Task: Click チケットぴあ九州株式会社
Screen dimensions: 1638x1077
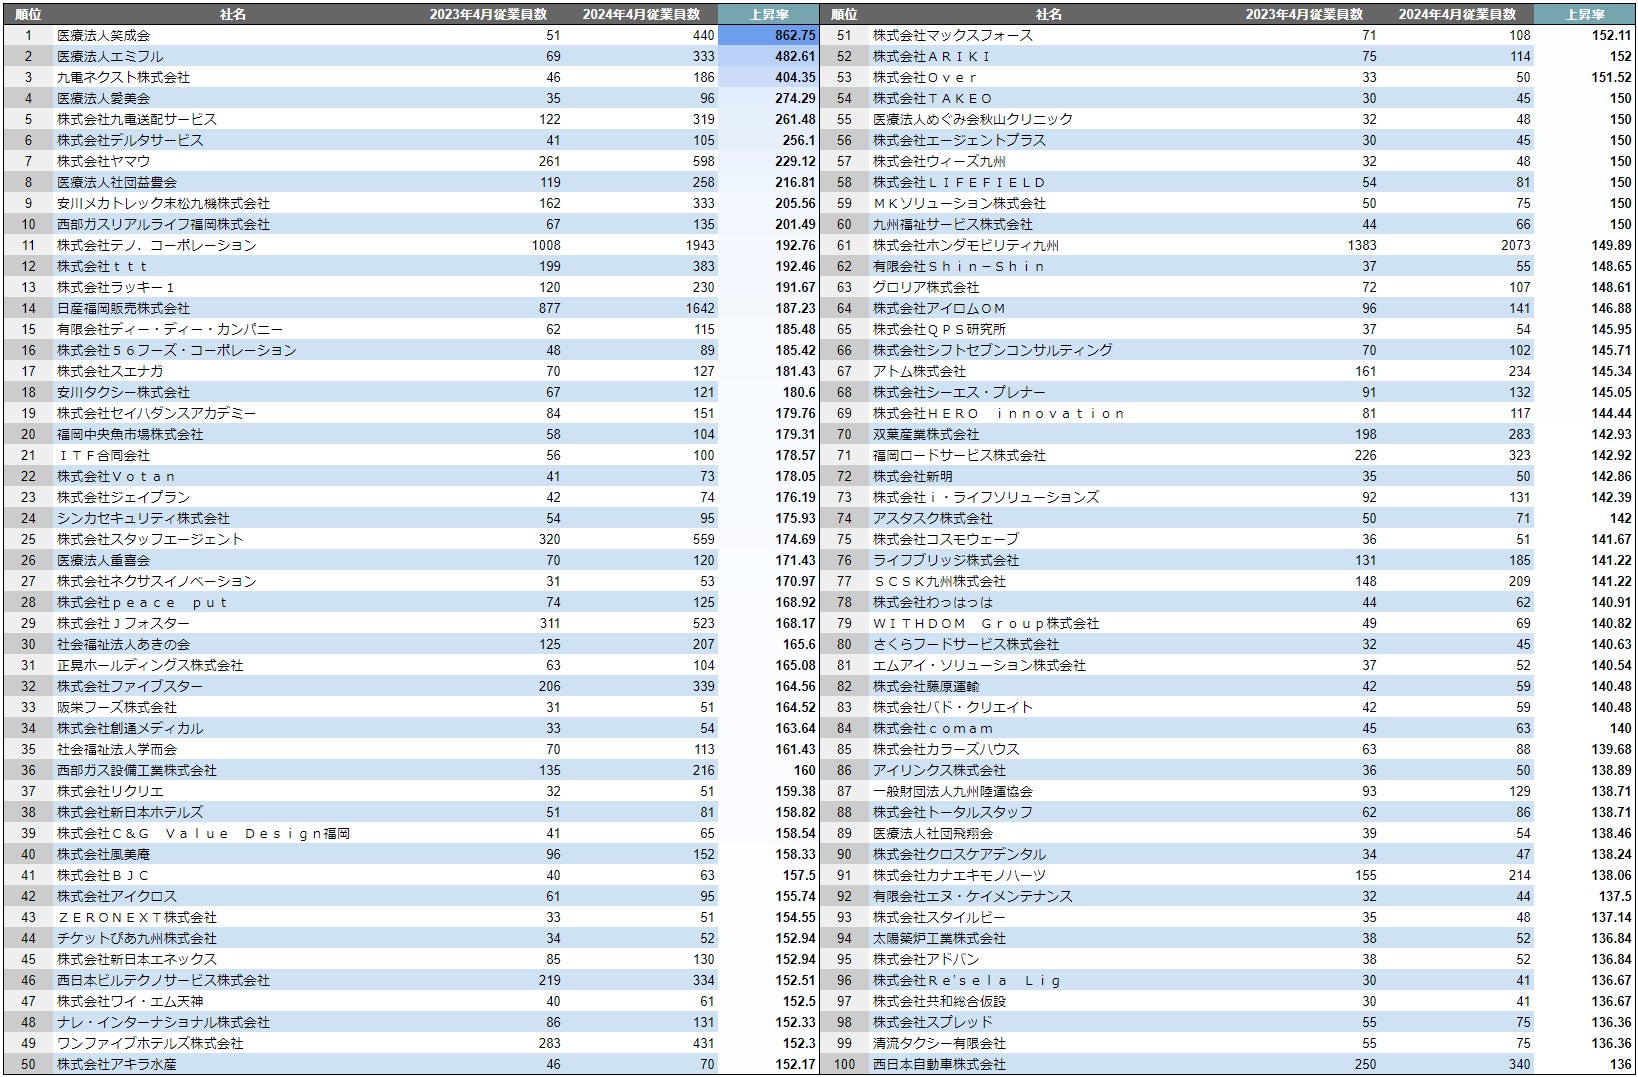Action: (x=137, y=938)
